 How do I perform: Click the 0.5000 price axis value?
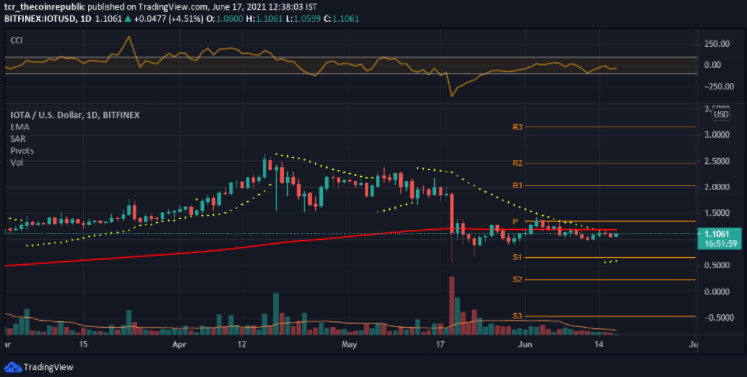(x=717, y=265)
